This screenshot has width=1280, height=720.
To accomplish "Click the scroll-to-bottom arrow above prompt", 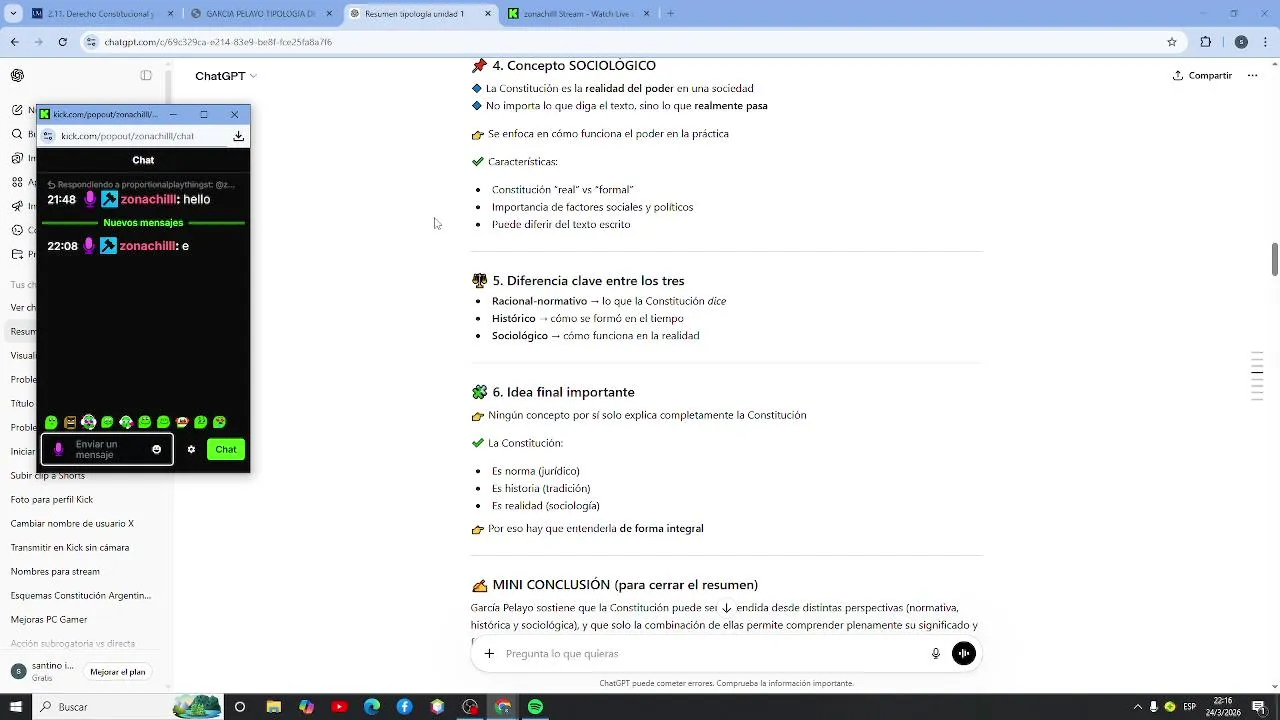I will 727,608.
